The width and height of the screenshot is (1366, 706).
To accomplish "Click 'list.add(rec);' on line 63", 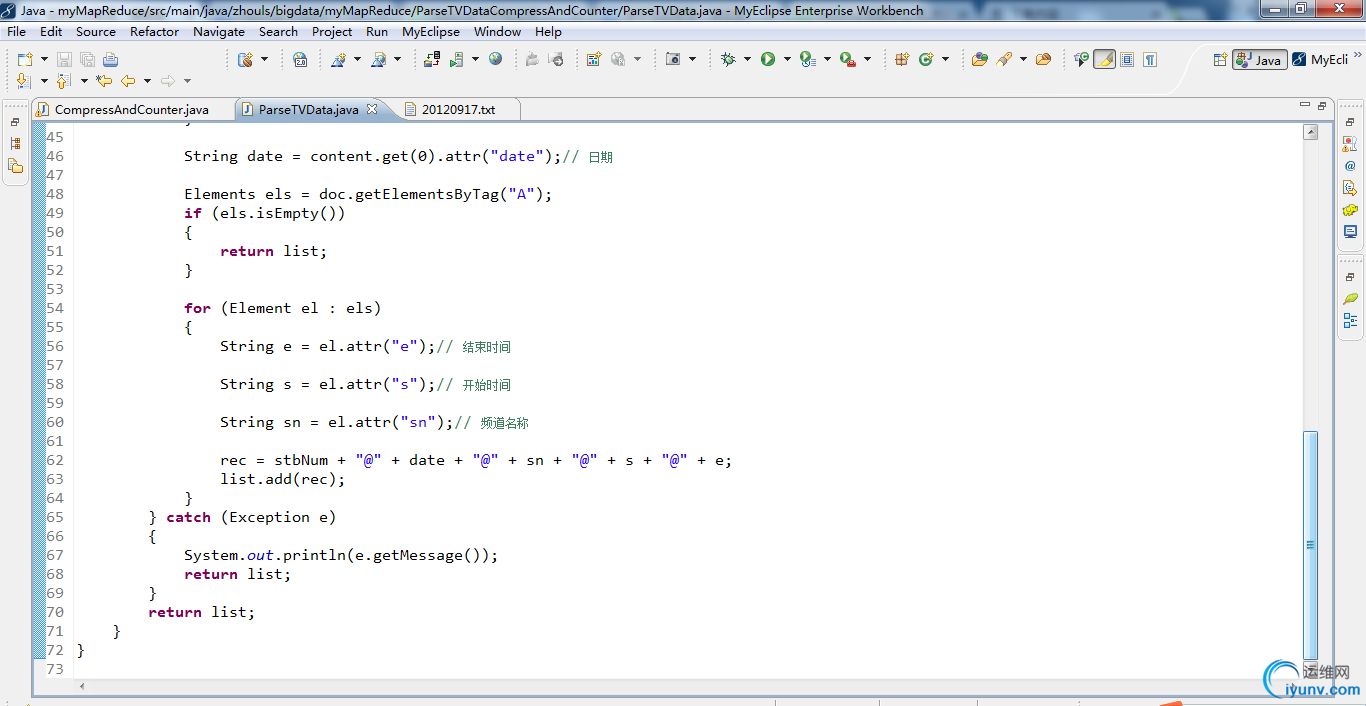I will click(283, 479).
